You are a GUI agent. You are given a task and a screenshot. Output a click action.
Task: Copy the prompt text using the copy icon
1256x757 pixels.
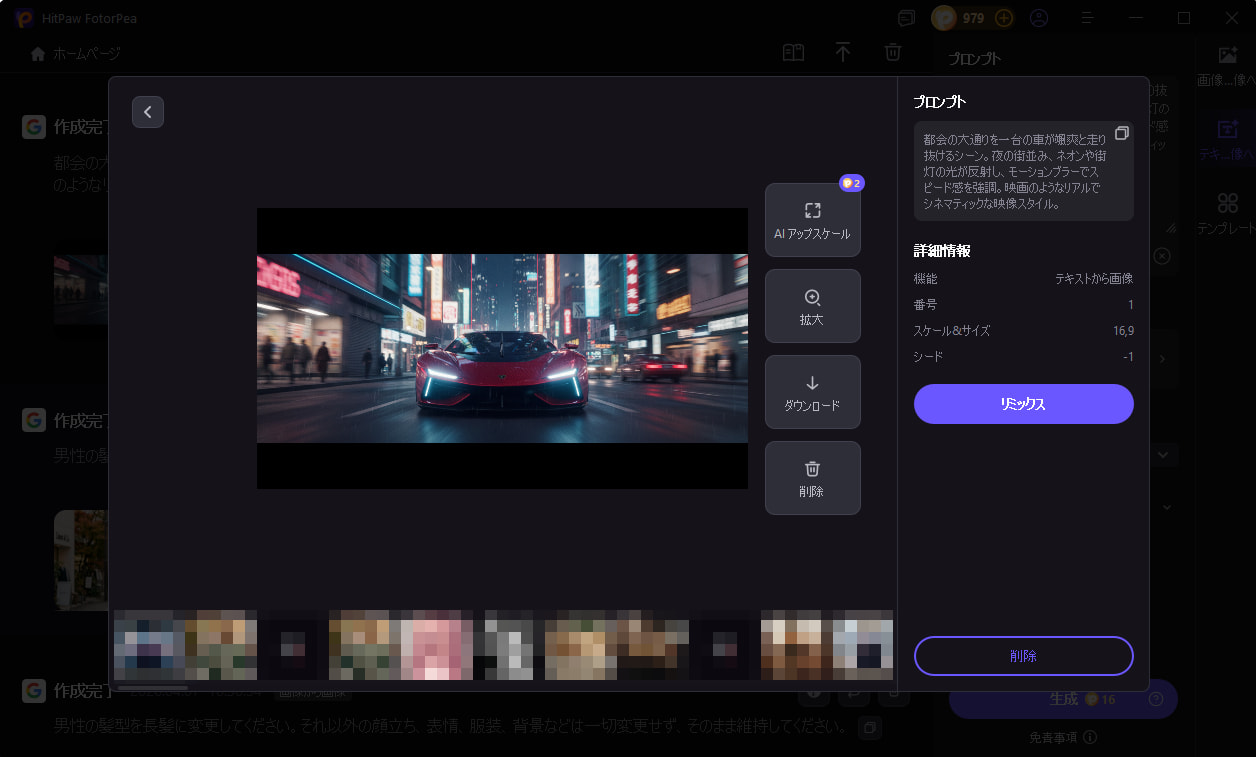coord(1121,132)
